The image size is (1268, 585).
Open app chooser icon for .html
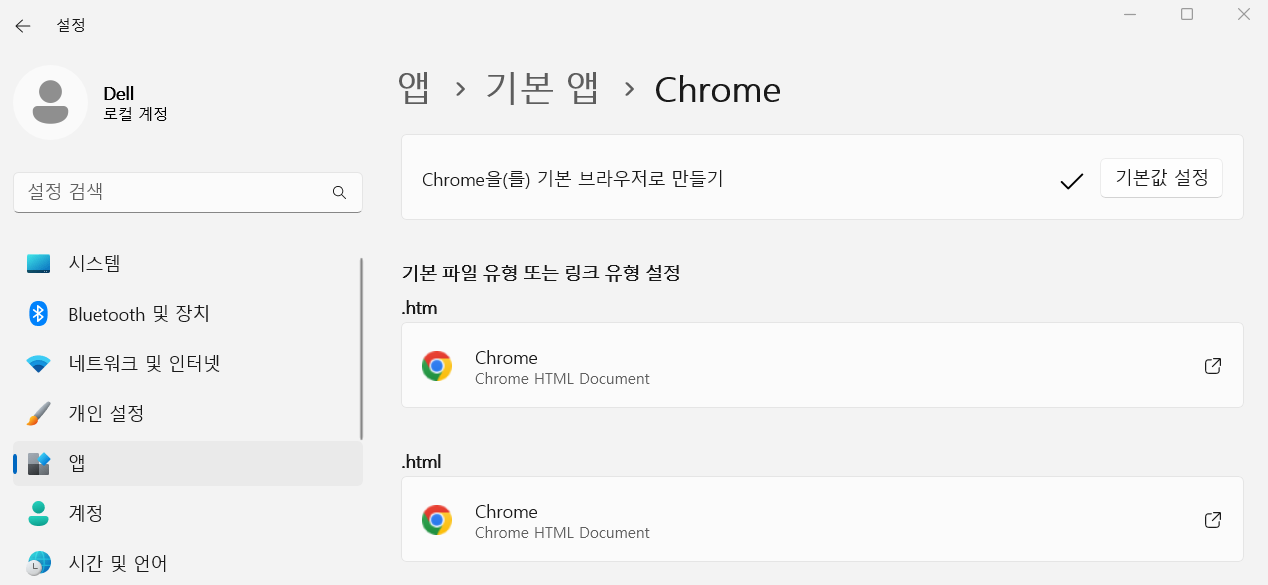[x=1213, y=520]
